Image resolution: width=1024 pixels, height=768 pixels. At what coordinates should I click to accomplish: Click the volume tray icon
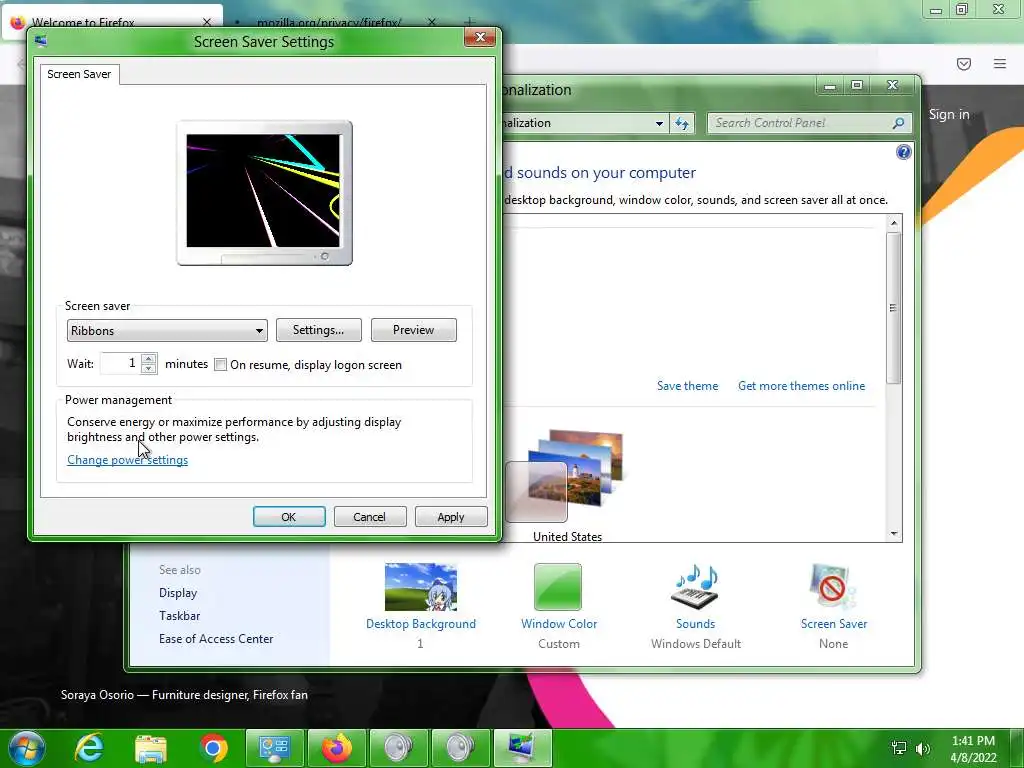click(922, 748)
